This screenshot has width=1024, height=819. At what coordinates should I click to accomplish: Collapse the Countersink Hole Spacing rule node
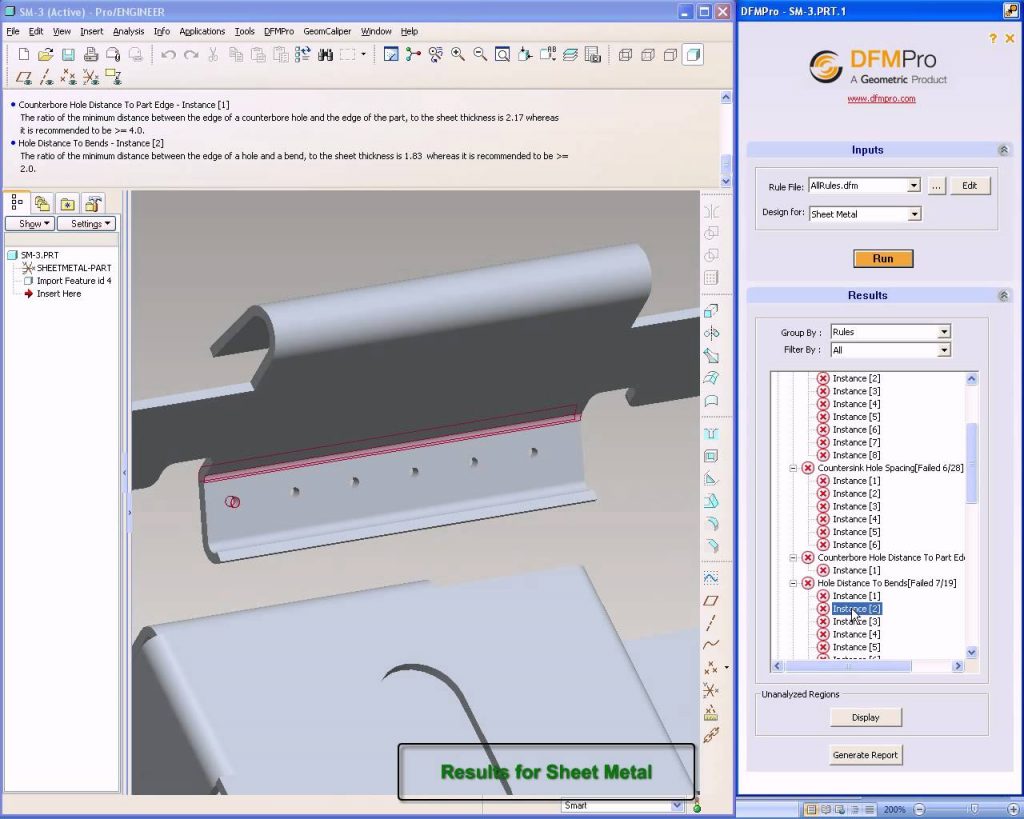coord(793,468)
